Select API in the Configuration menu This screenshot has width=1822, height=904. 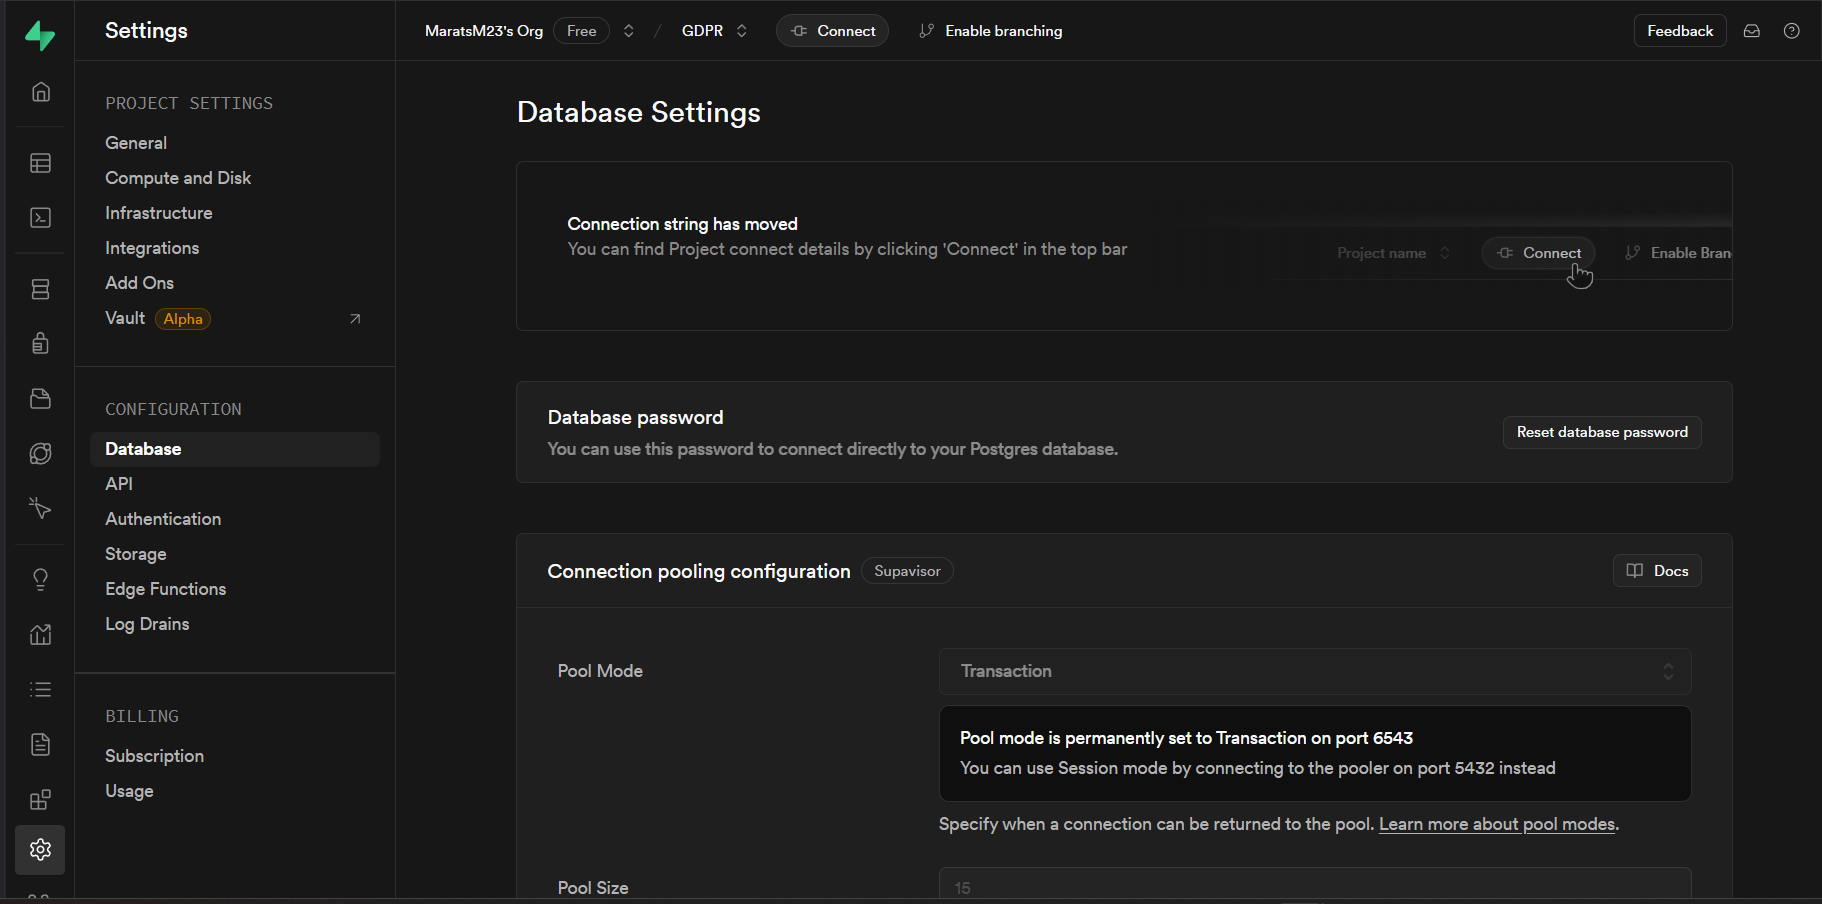pos(119,484)
